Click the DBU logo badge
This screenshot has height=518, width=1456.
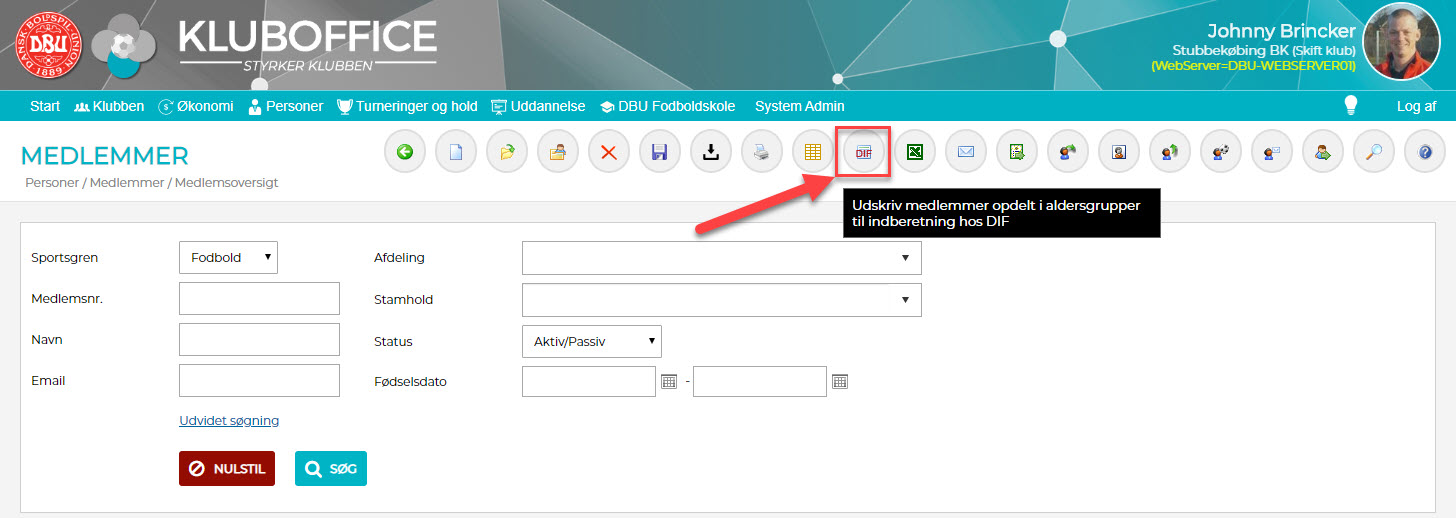click(48, 47)
